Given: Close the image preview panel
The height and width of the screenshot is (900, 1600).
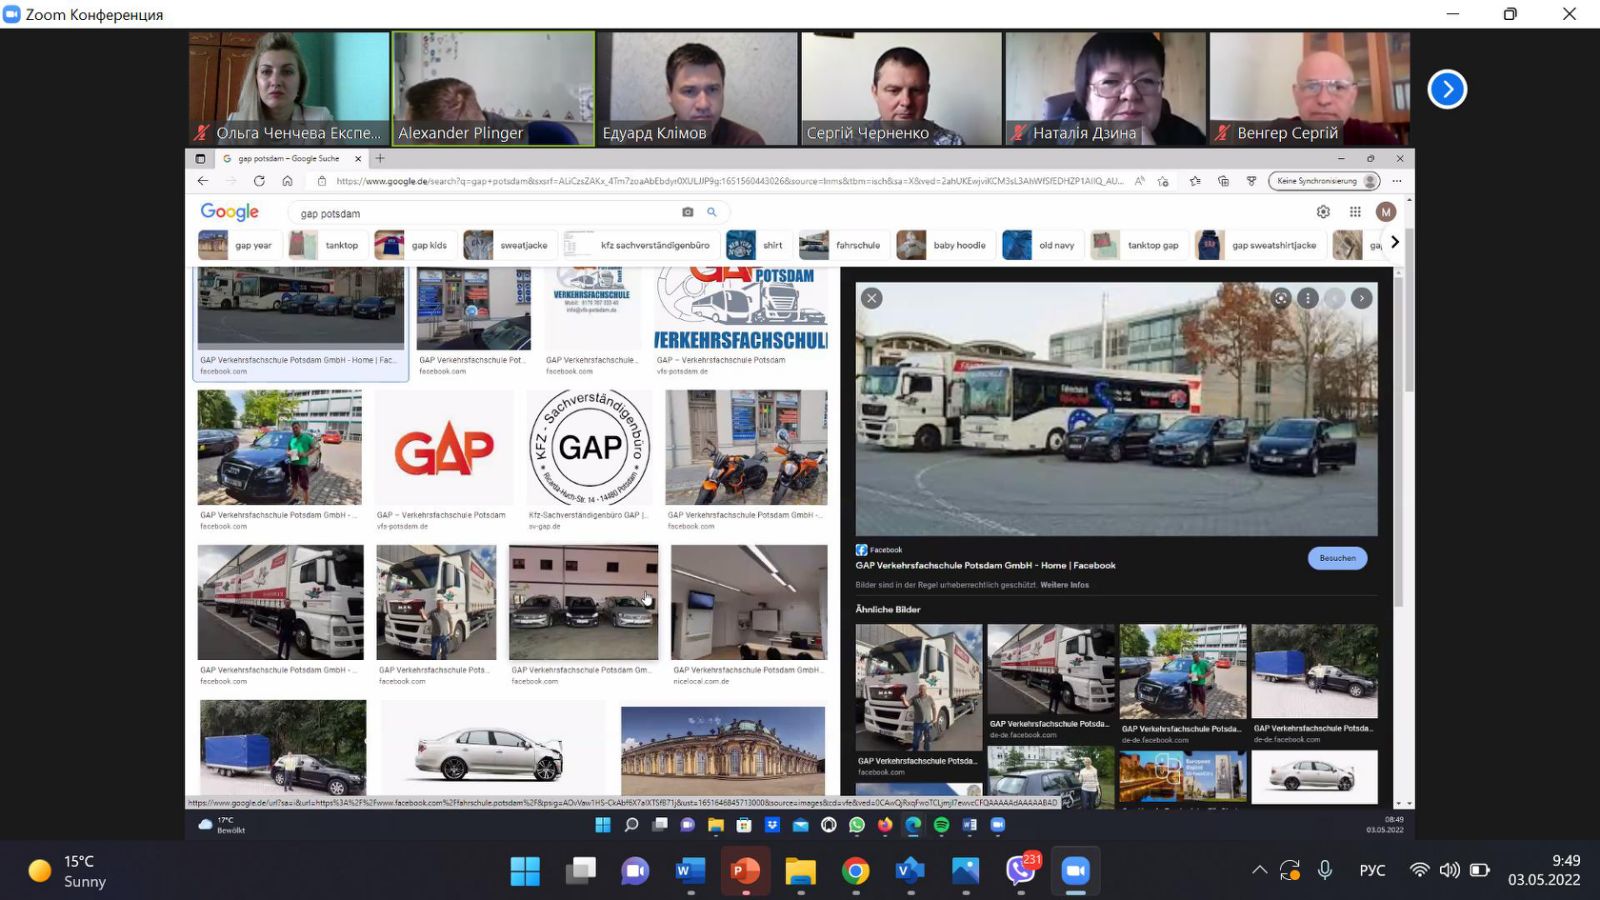Looking at the screenshot, I should coord(872,298).
